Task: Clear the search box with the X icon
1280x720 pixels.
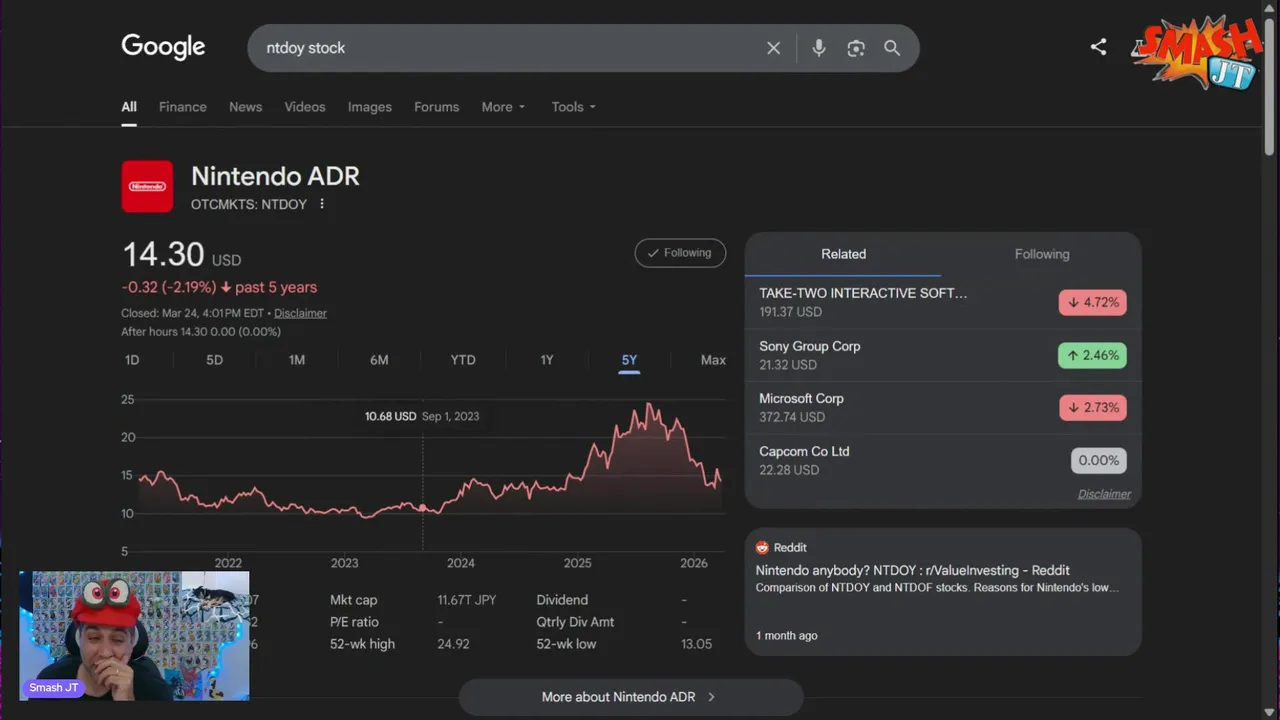Action: (x=773, y=48)
